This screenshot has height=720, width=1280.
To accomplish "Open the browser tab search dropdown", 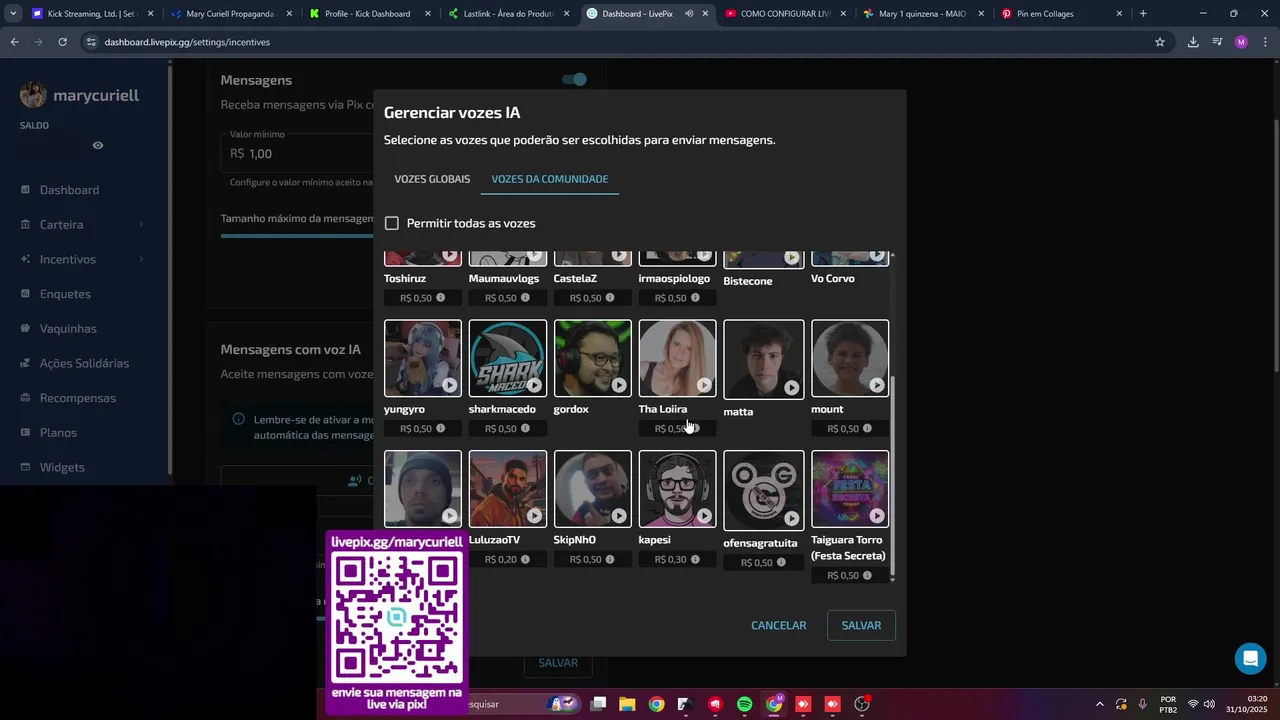I will click(x=13, y=14).
